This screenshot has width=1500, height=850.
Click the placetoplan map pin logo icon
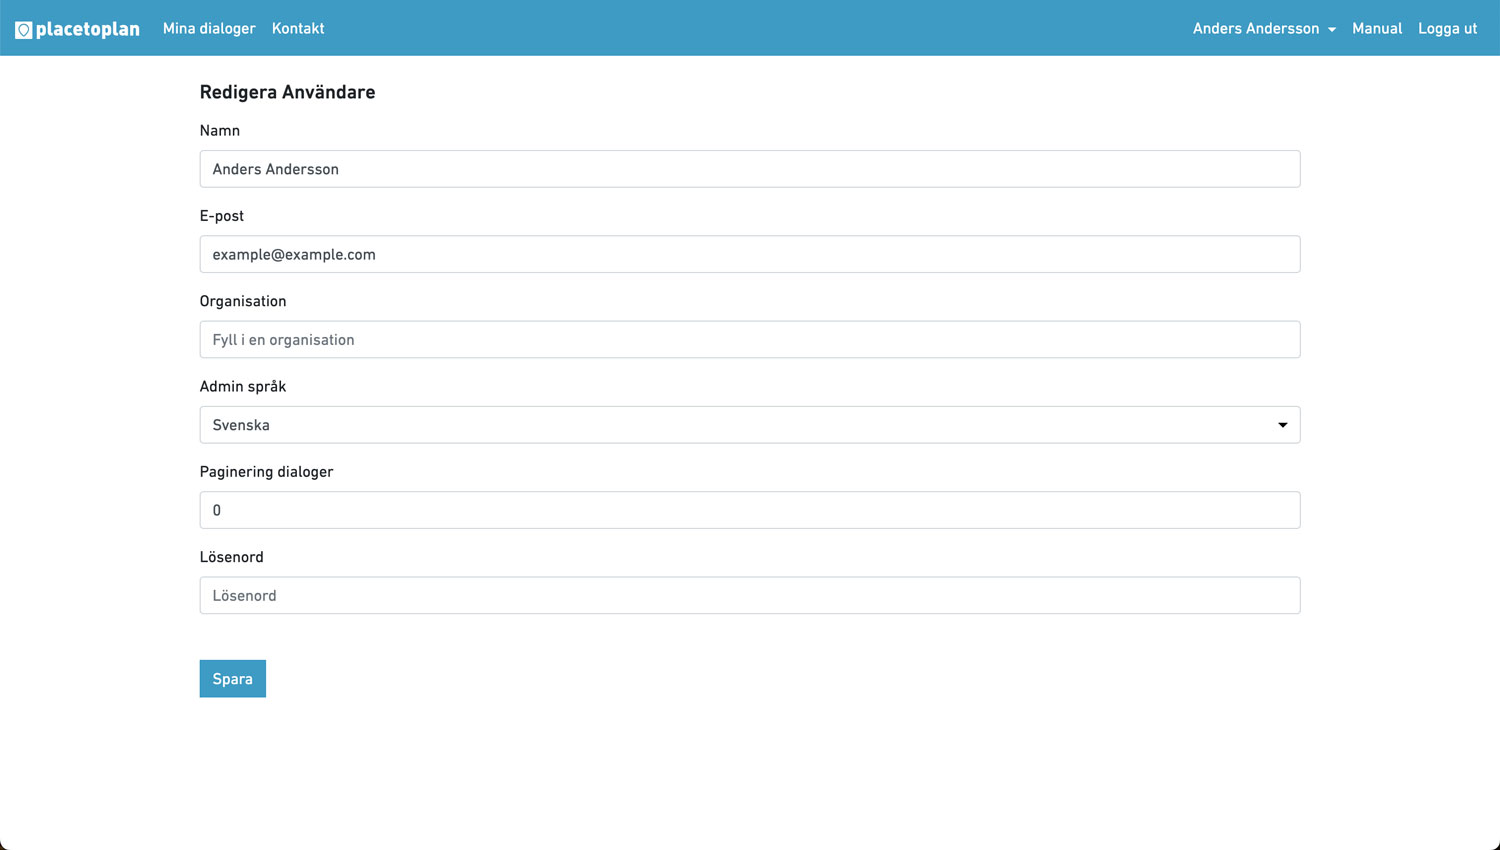click(23, 30)
